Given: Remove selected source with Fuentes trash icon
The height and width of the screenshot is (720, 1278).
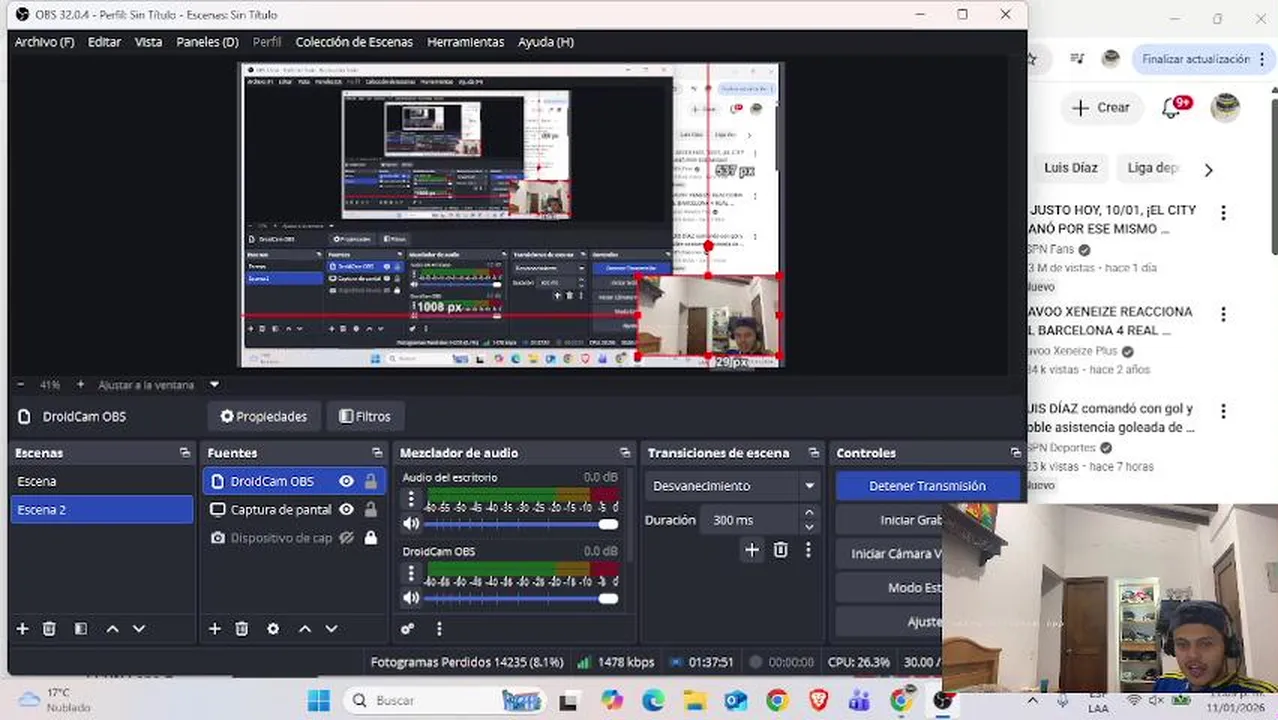Looking at the screenshot, I should pos(241,629).
